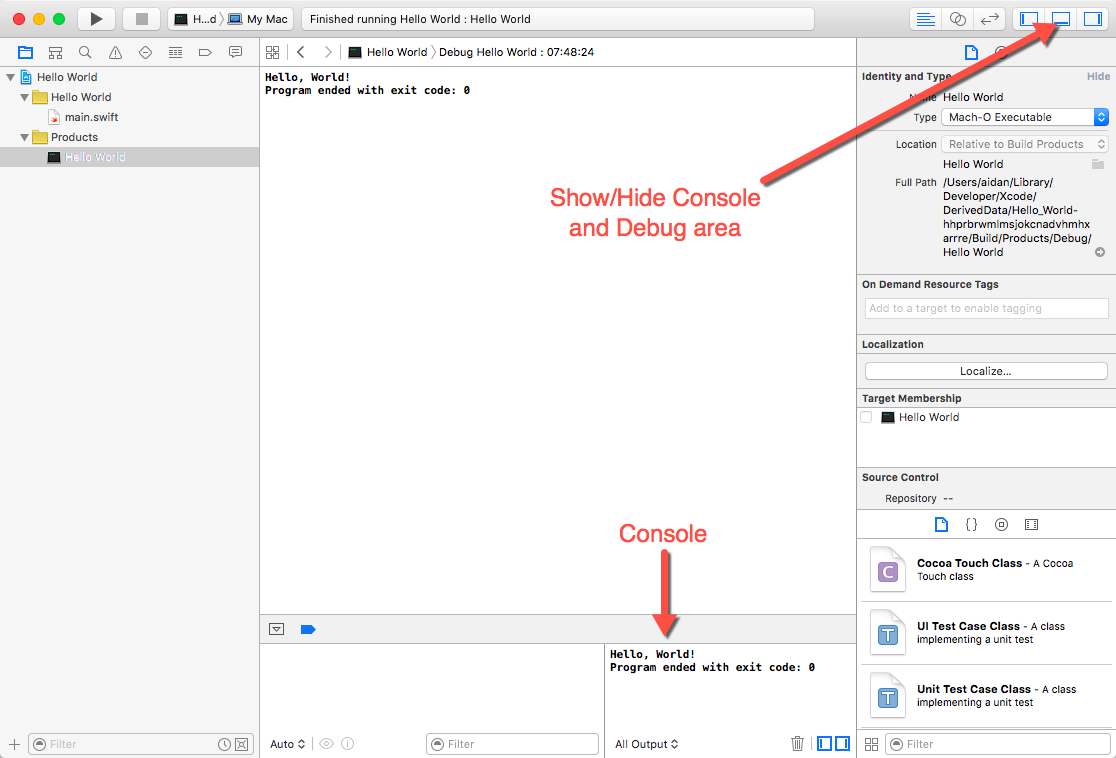The image size is (1116, 758).
Task: Run the project with the Play button
Action: tap(96, 19)
